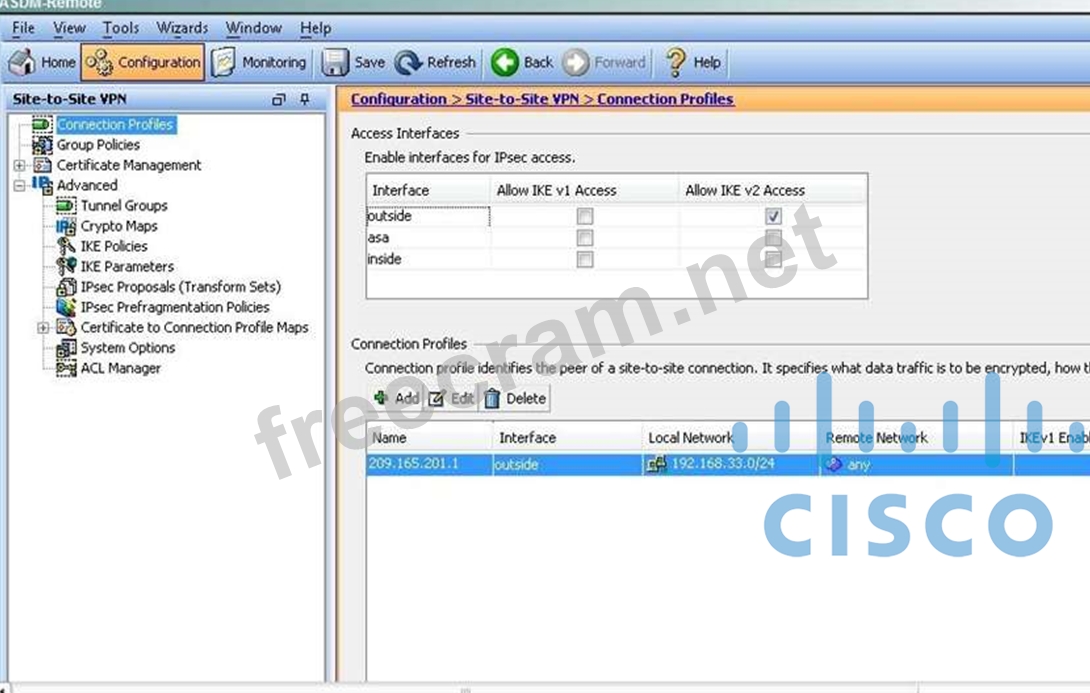Expand Certificate Management tree node
1090x693 pixels.
pos(20,165)
